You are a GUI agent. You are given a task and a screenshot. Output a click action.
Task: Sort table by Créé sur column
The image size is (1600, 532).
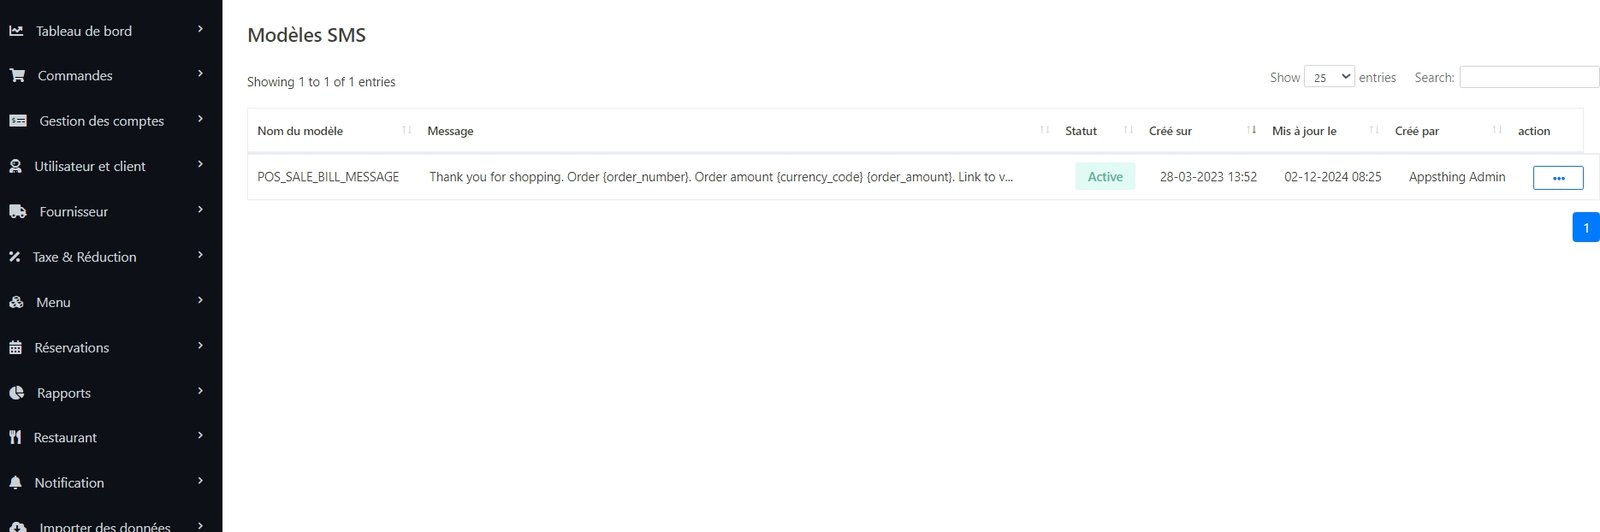[1170, 131]
